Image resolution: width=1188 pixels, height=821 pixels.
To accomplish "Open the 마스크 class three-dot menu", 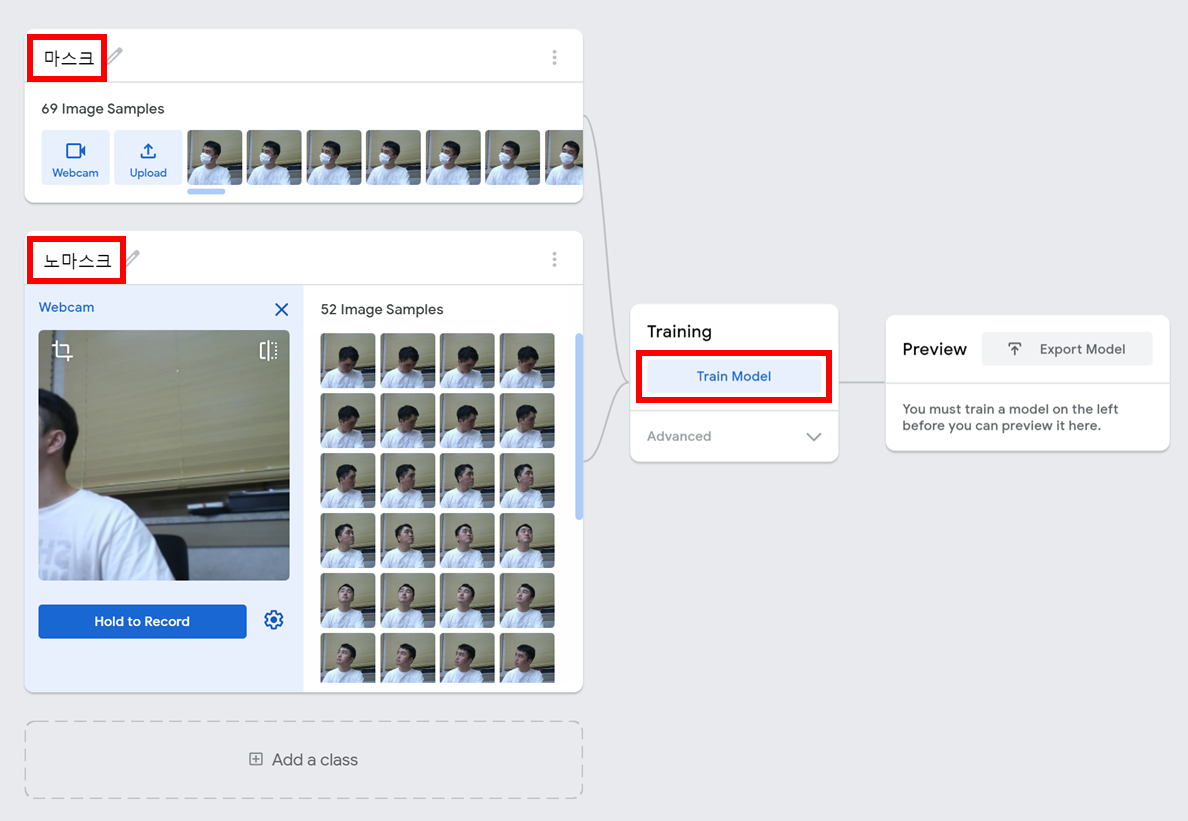I will (x=554, y=58).
